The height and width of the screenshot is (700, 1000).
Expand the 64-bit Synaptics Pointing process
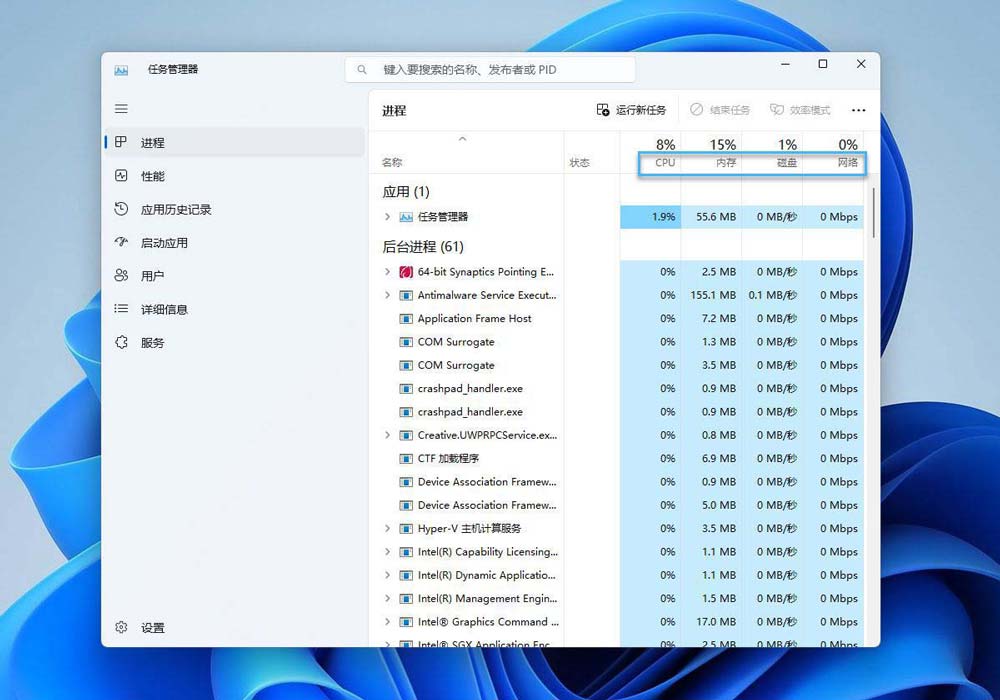[x=387, y=272]
